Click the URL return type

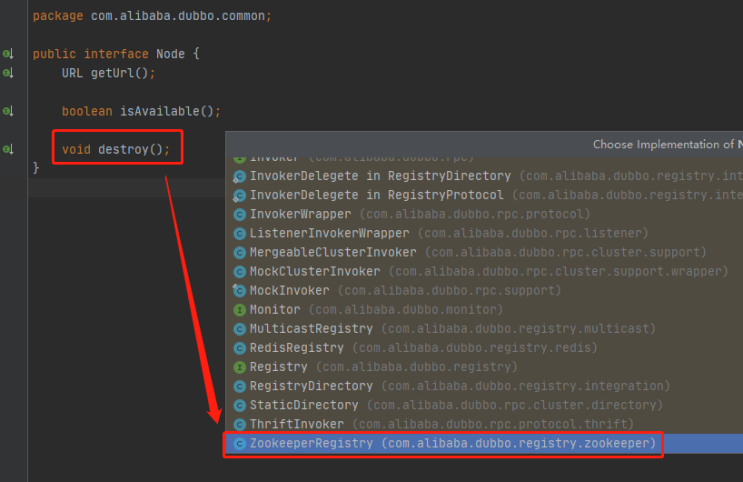72,73
